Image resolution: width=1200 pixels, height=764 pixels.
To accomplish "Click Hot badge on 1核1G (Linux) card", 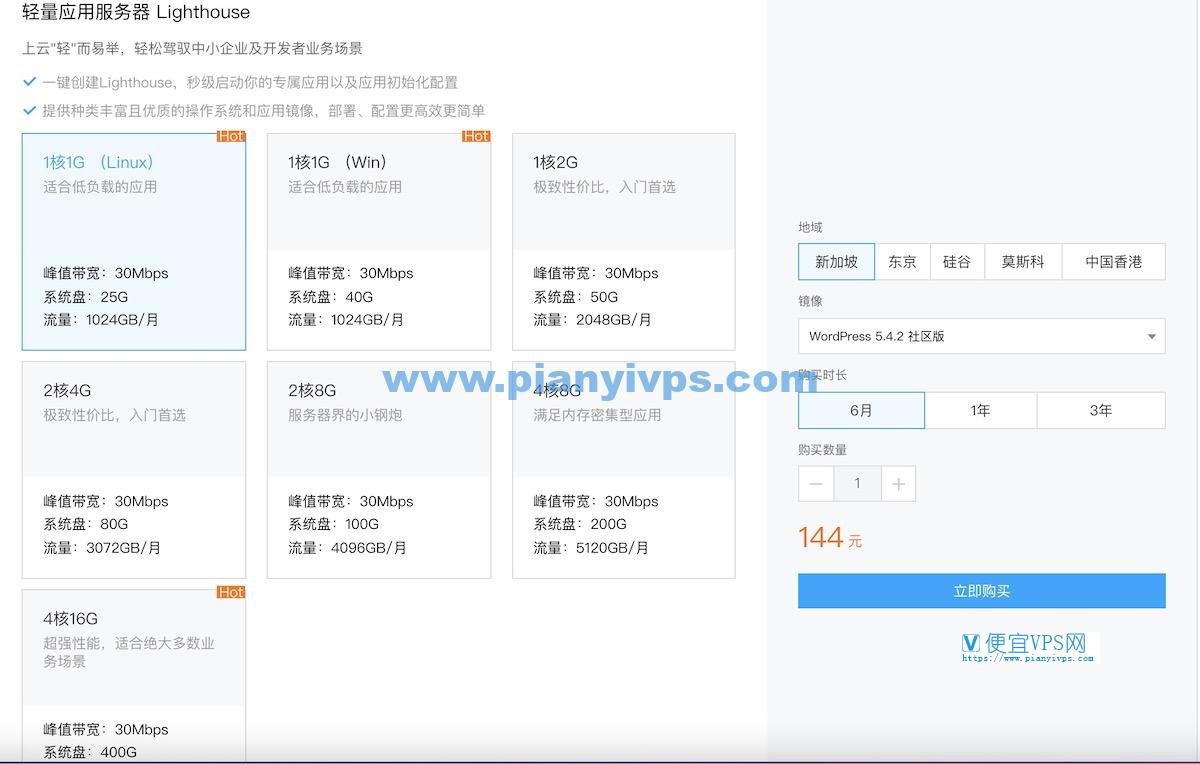I will pos(231,136).
